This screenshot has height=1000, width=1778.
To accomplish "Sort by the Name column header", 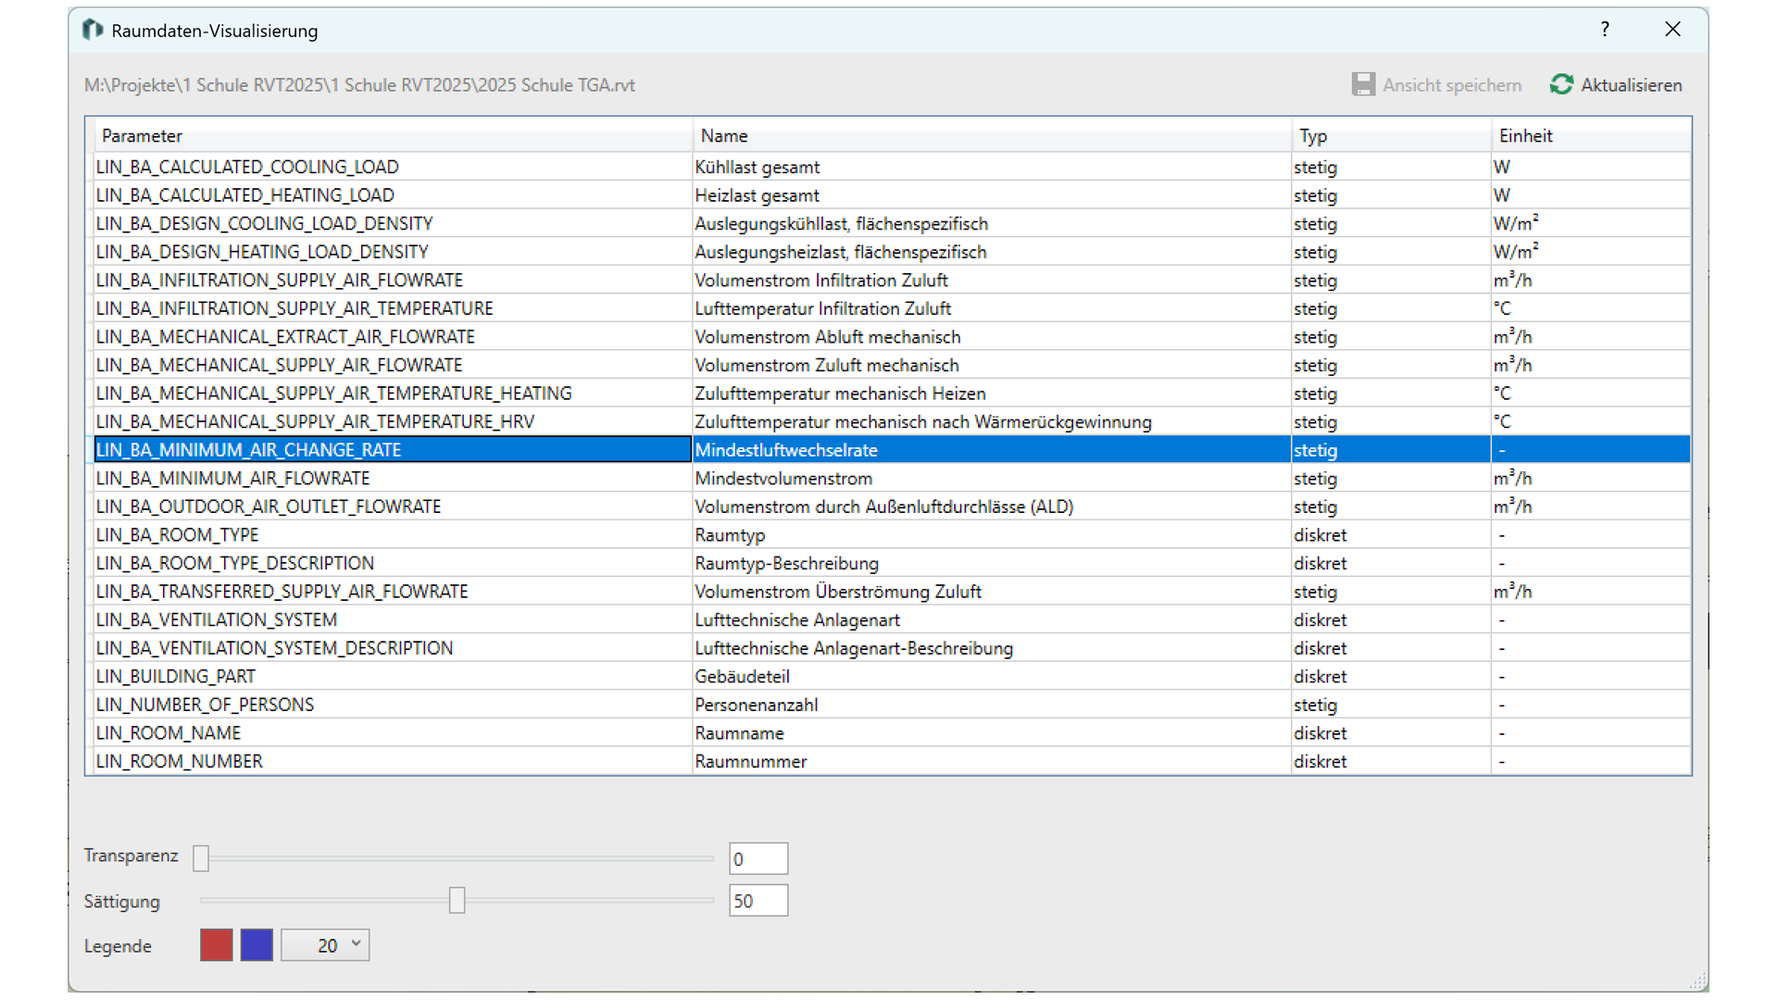I will 724,136.
